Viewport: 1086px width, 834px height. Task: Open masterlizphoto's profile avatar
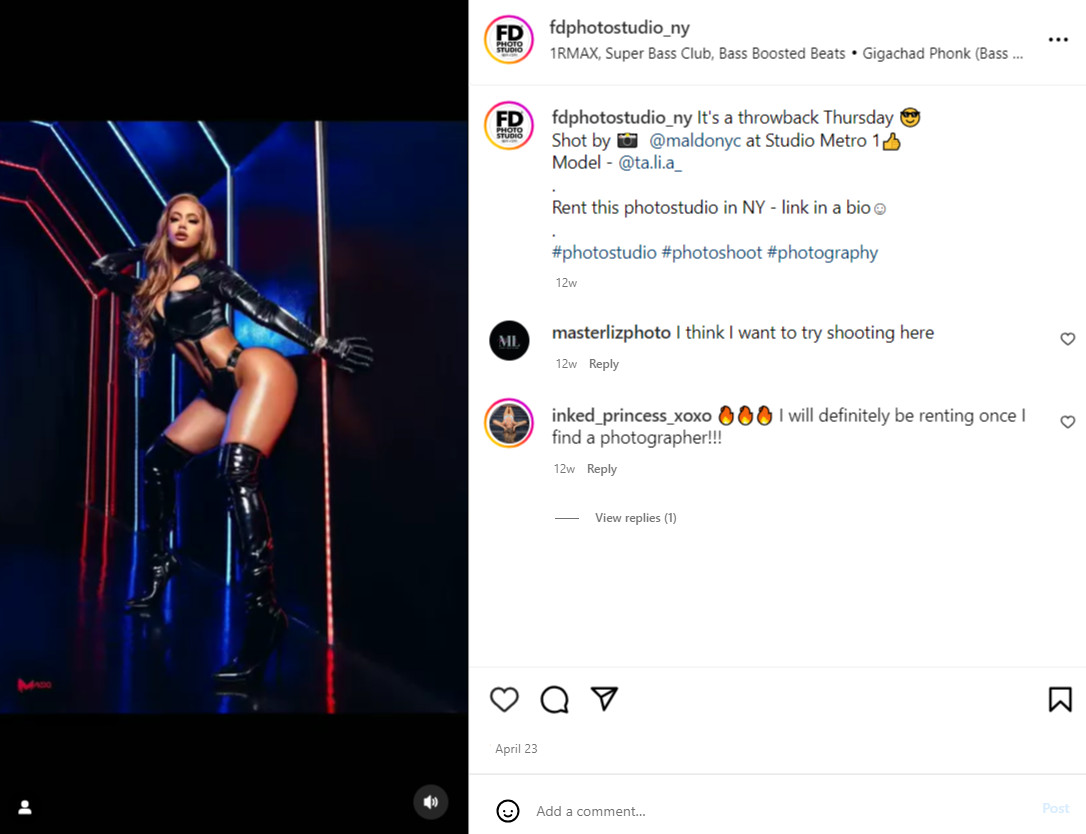[x=509, y=341]
